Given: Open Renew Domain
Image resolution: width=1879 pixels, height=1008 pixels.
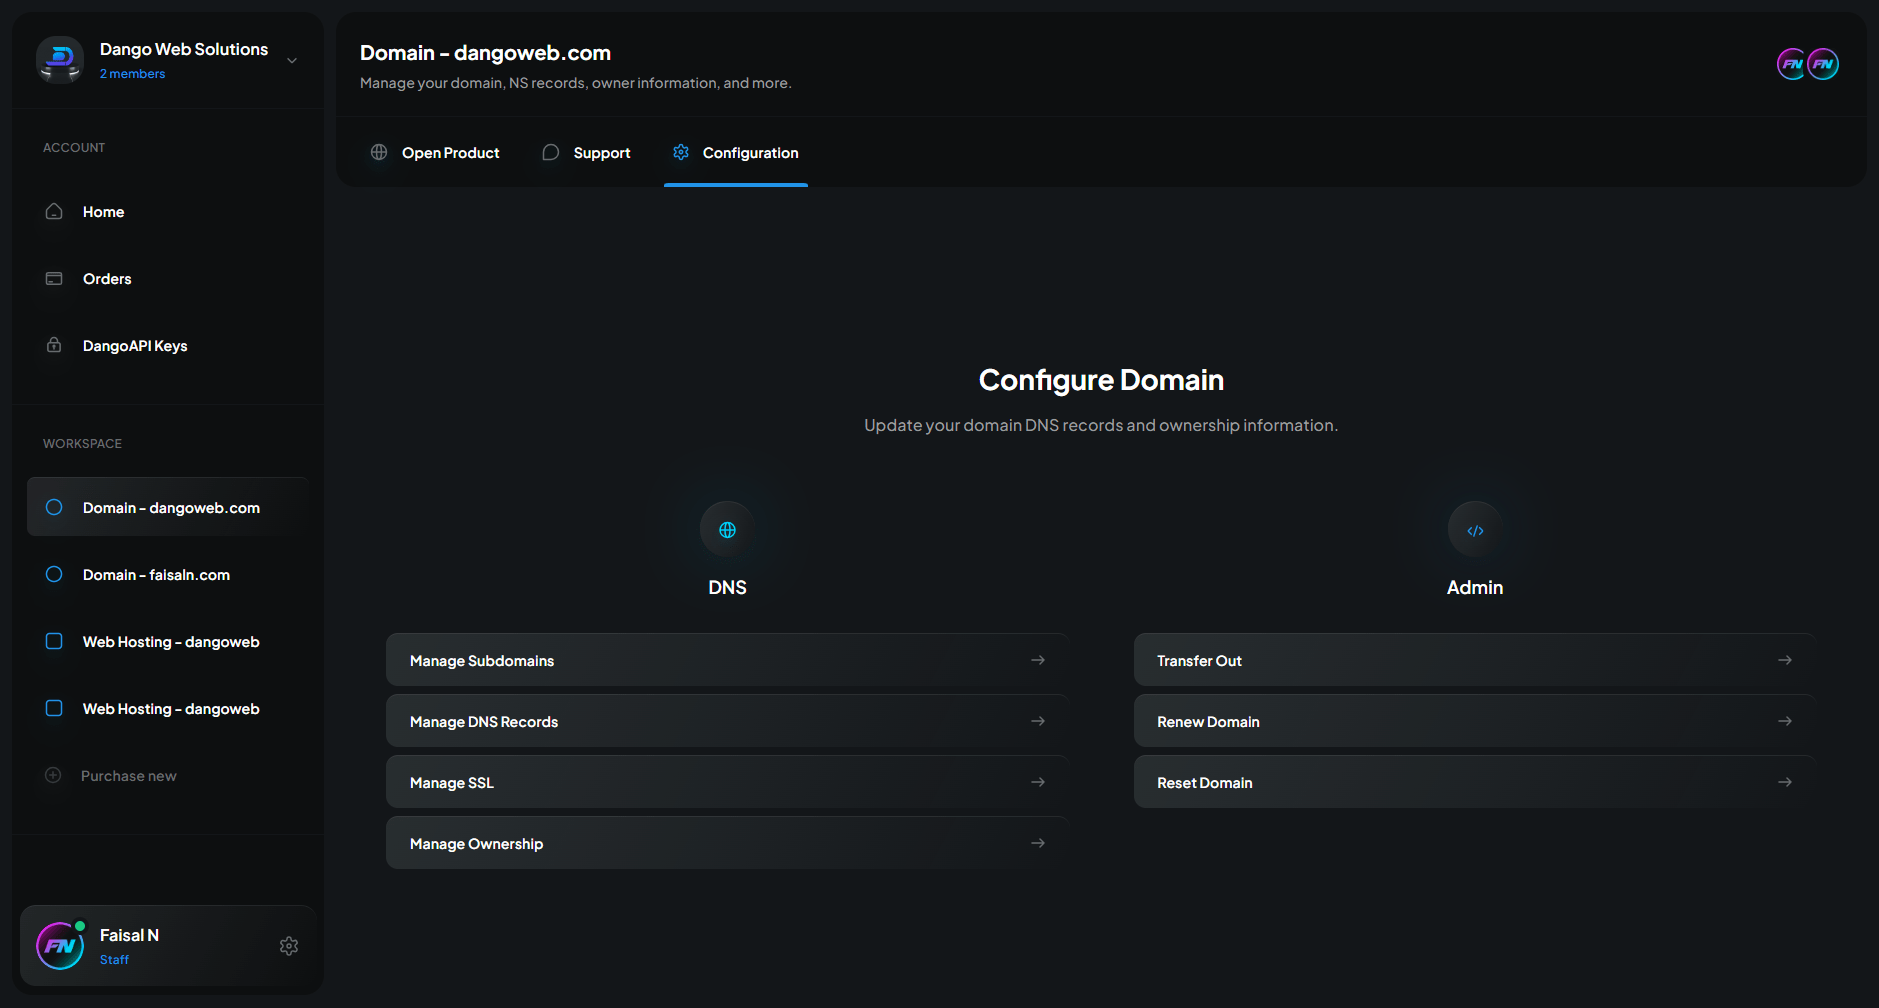Looking at the screenshot, I should coord(1474,721).
